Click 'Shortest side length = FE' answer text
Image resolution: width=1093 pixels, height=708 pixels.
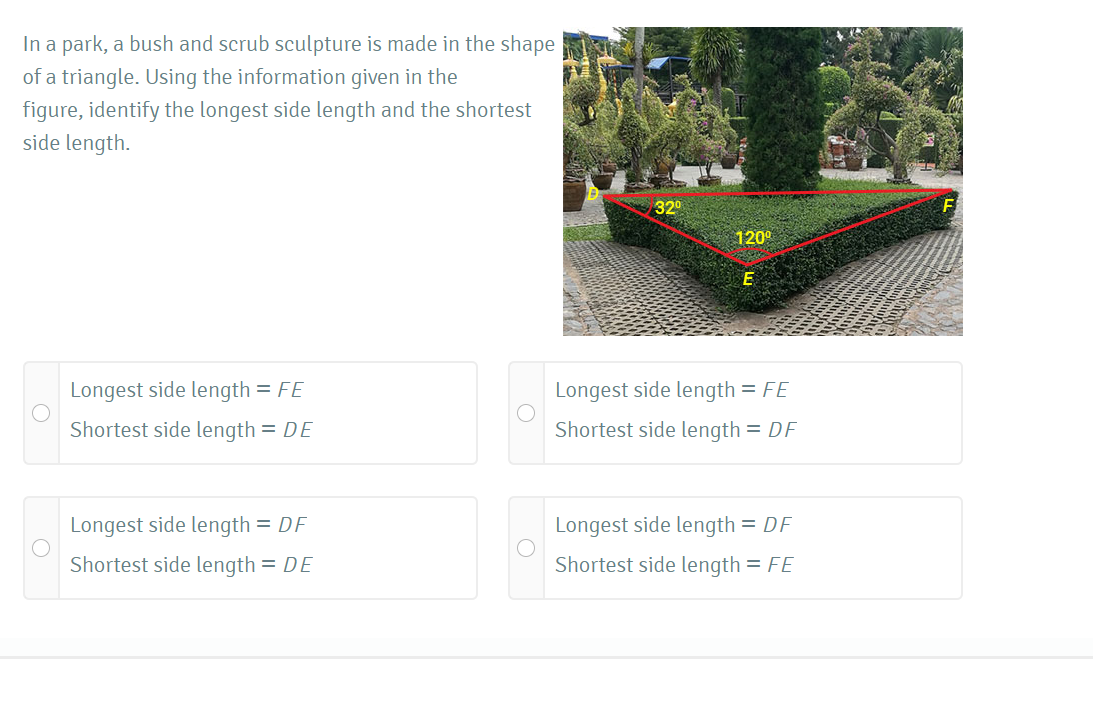674,565
